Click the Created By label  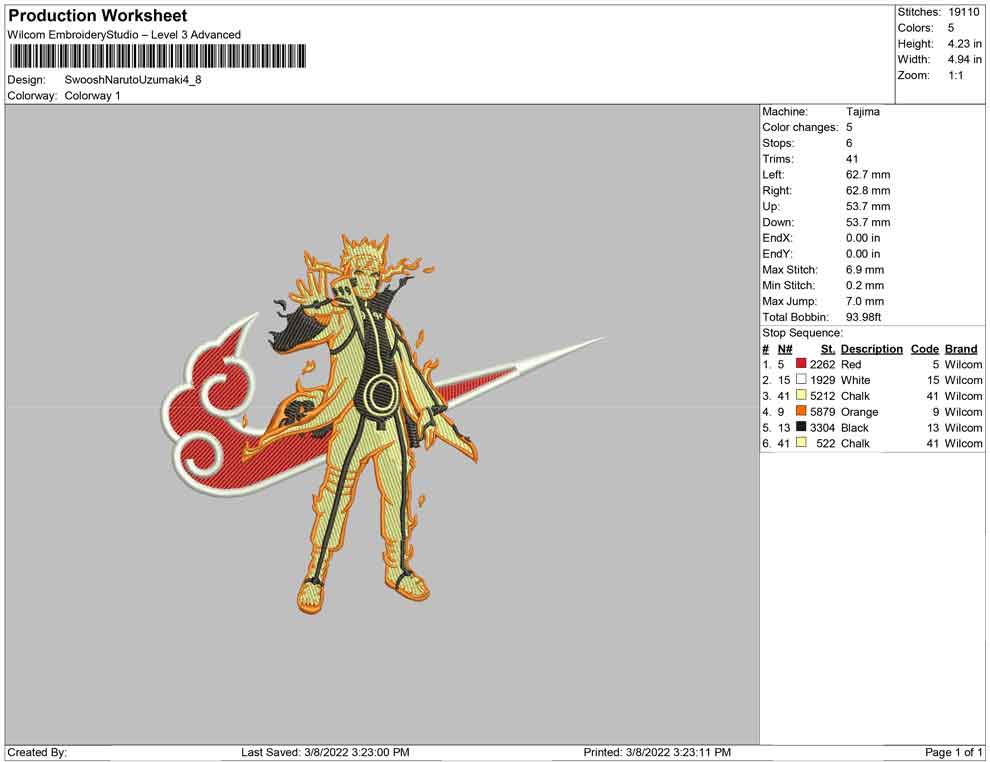coord(37,752)
